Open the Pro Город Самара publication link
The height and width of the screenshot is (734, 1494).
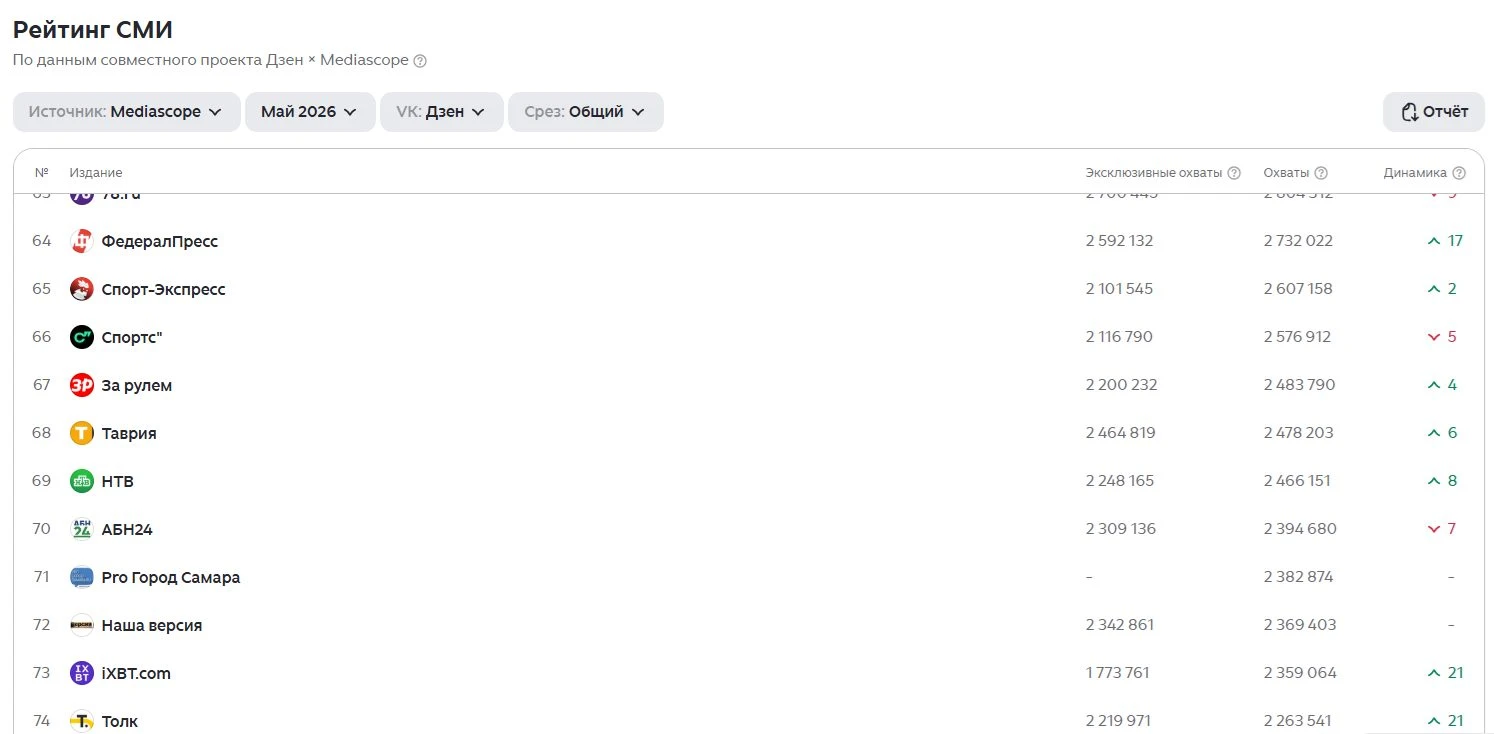pos(171,577)
